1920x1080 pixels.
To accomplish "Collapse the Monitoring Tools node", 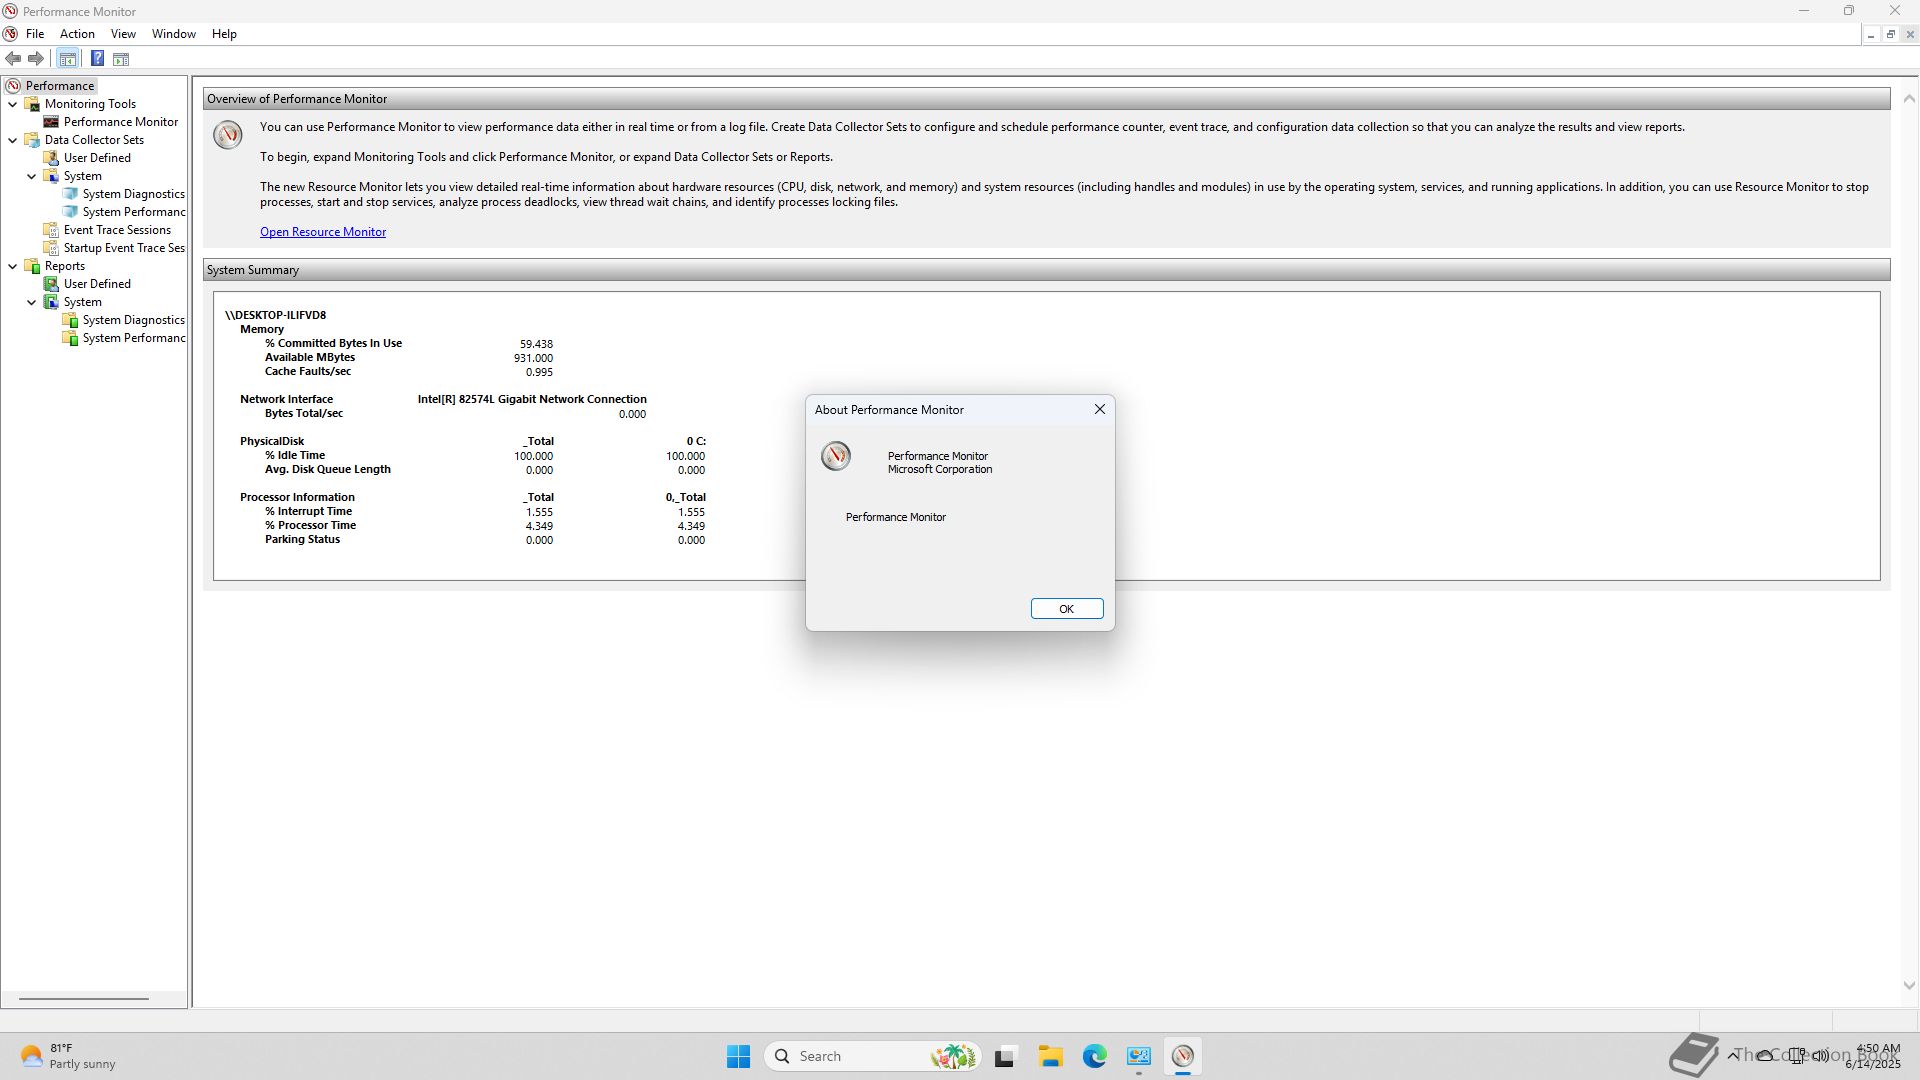I will (13, 104).
